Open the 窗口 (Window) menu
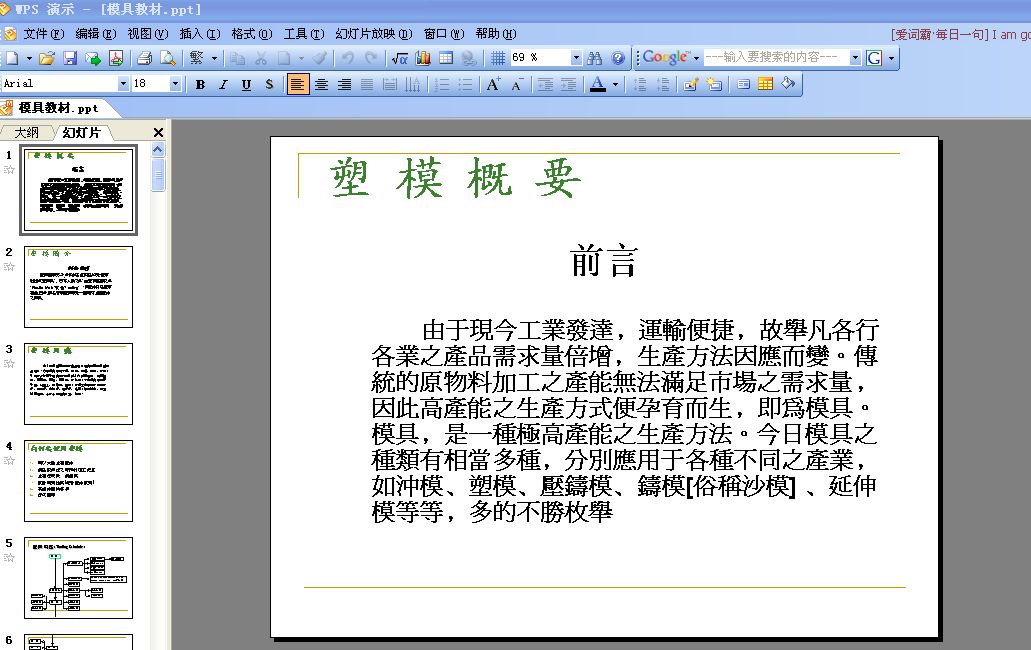Viewport: 1031px width, 650px height. coord(444,34)
